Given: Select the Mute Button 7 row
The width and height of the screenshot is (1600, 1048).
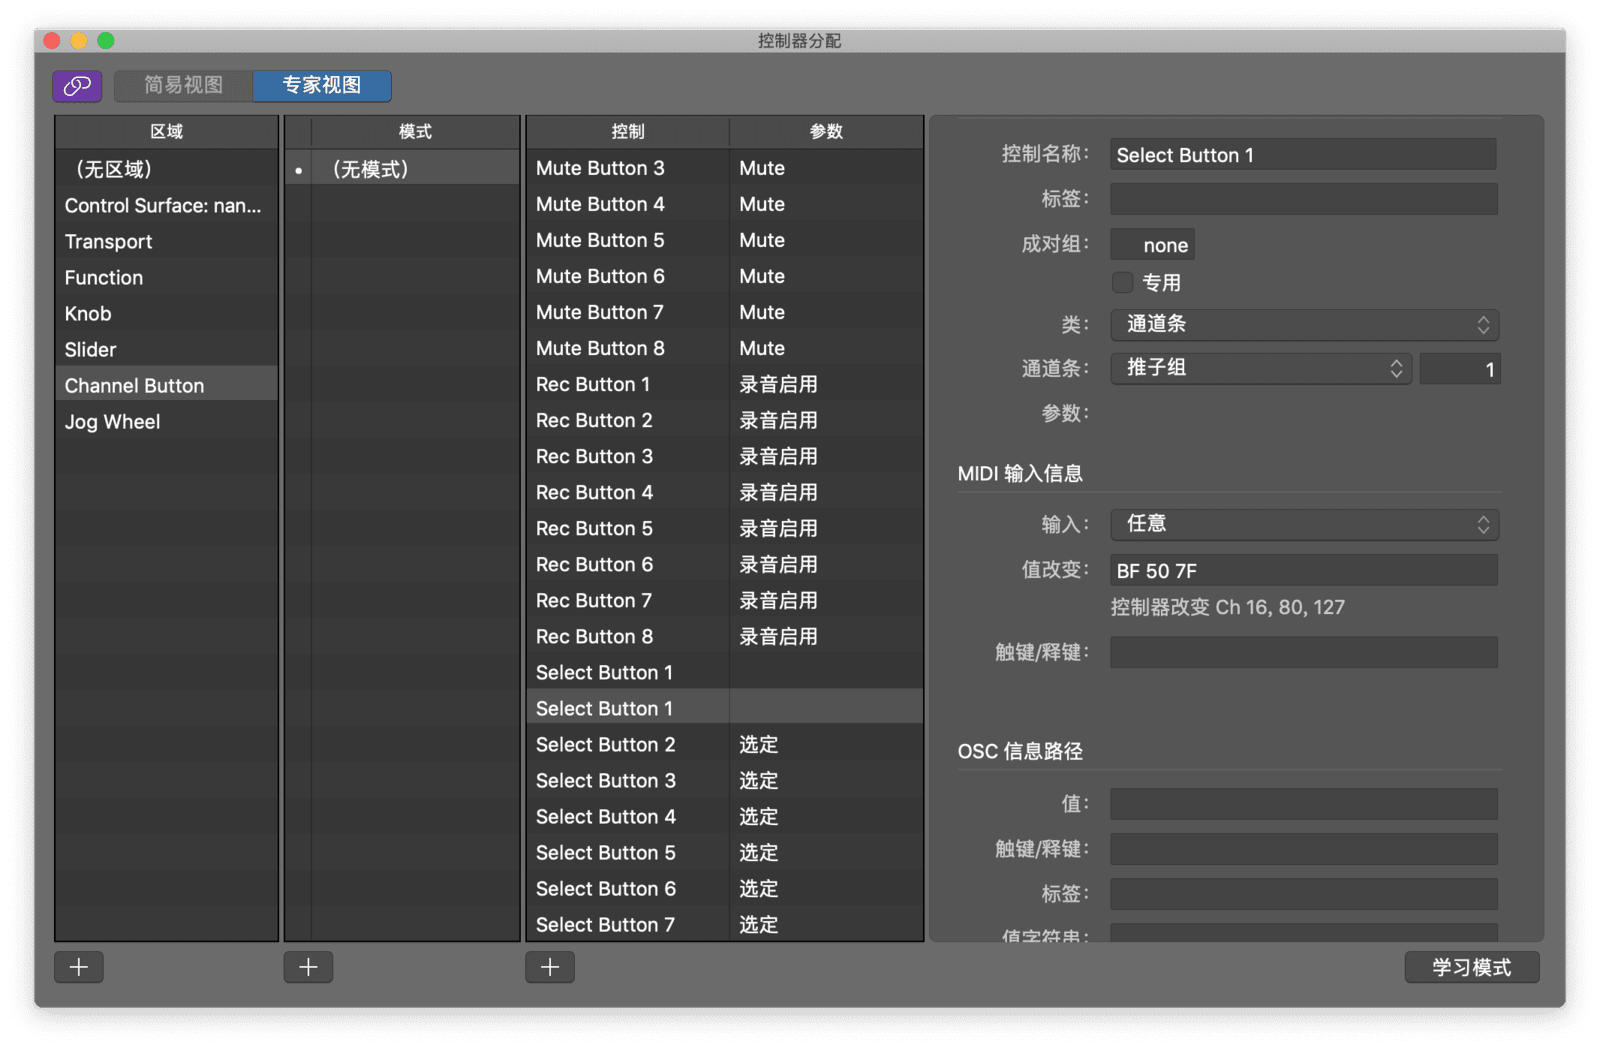Looking at the screenshot, I should click(725, 312).
